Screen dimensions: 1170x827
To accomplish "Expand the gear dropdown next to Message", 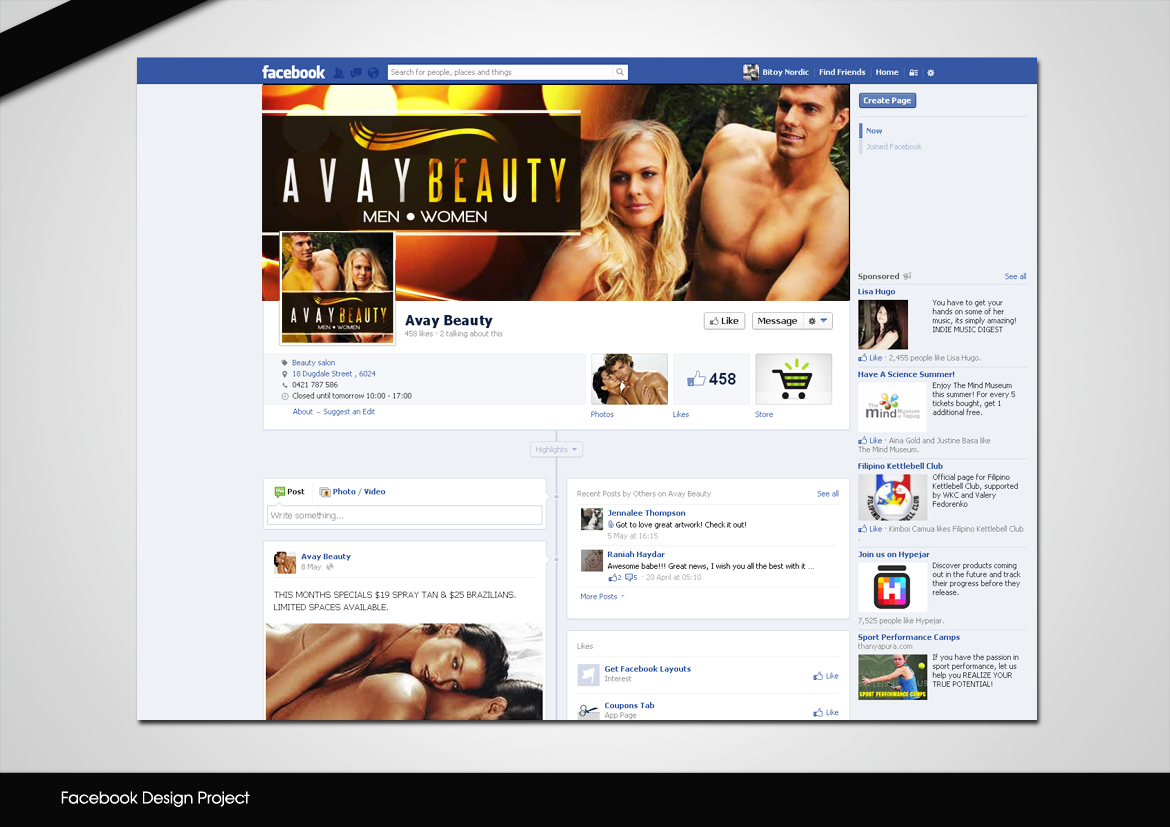I will click(816, 320).
